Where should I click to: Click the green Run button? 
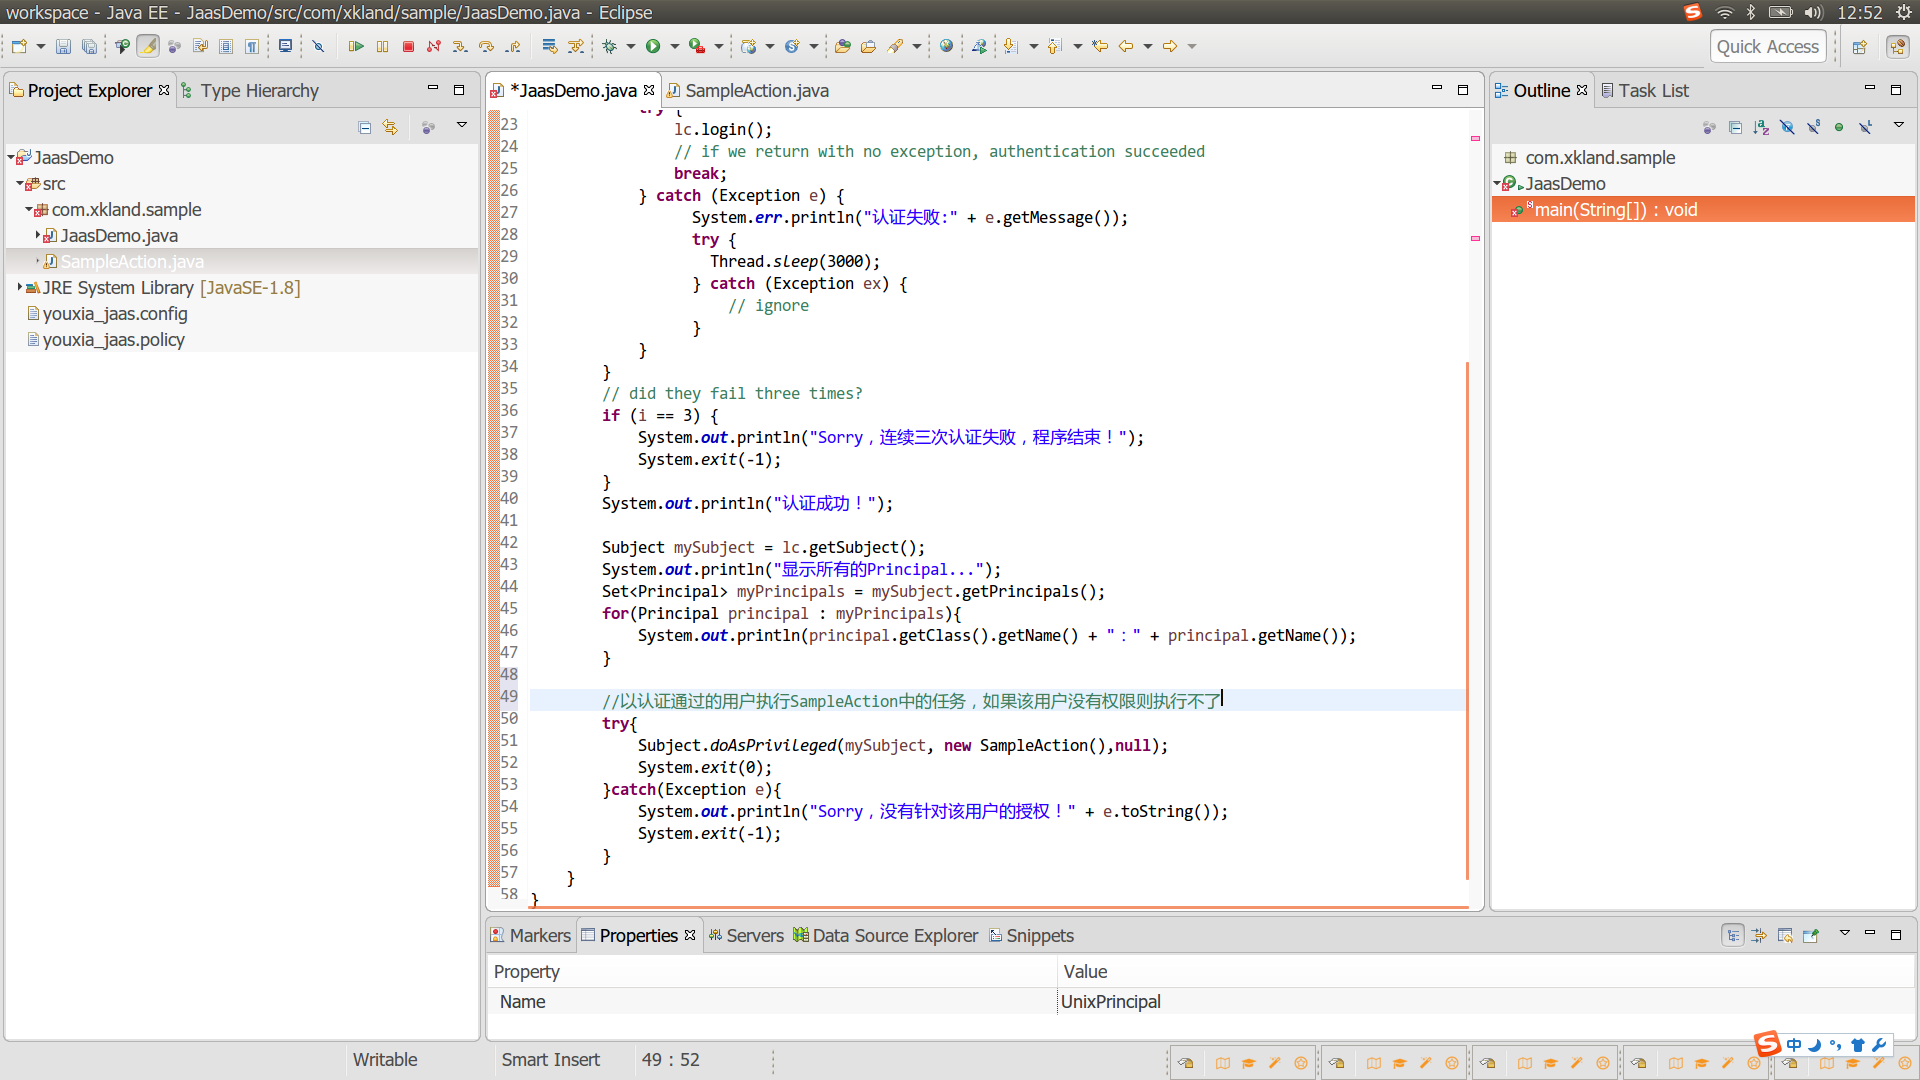pyautogui.click(x=653, y=47)
